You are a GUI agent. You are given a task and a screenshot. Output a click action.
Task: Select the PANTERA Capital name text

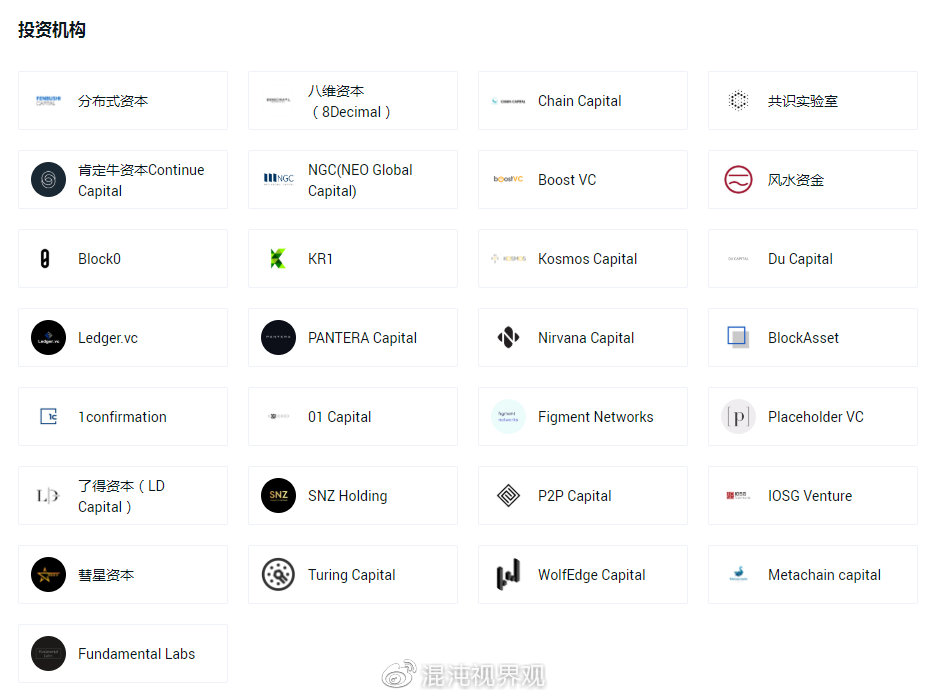(362, 338)
